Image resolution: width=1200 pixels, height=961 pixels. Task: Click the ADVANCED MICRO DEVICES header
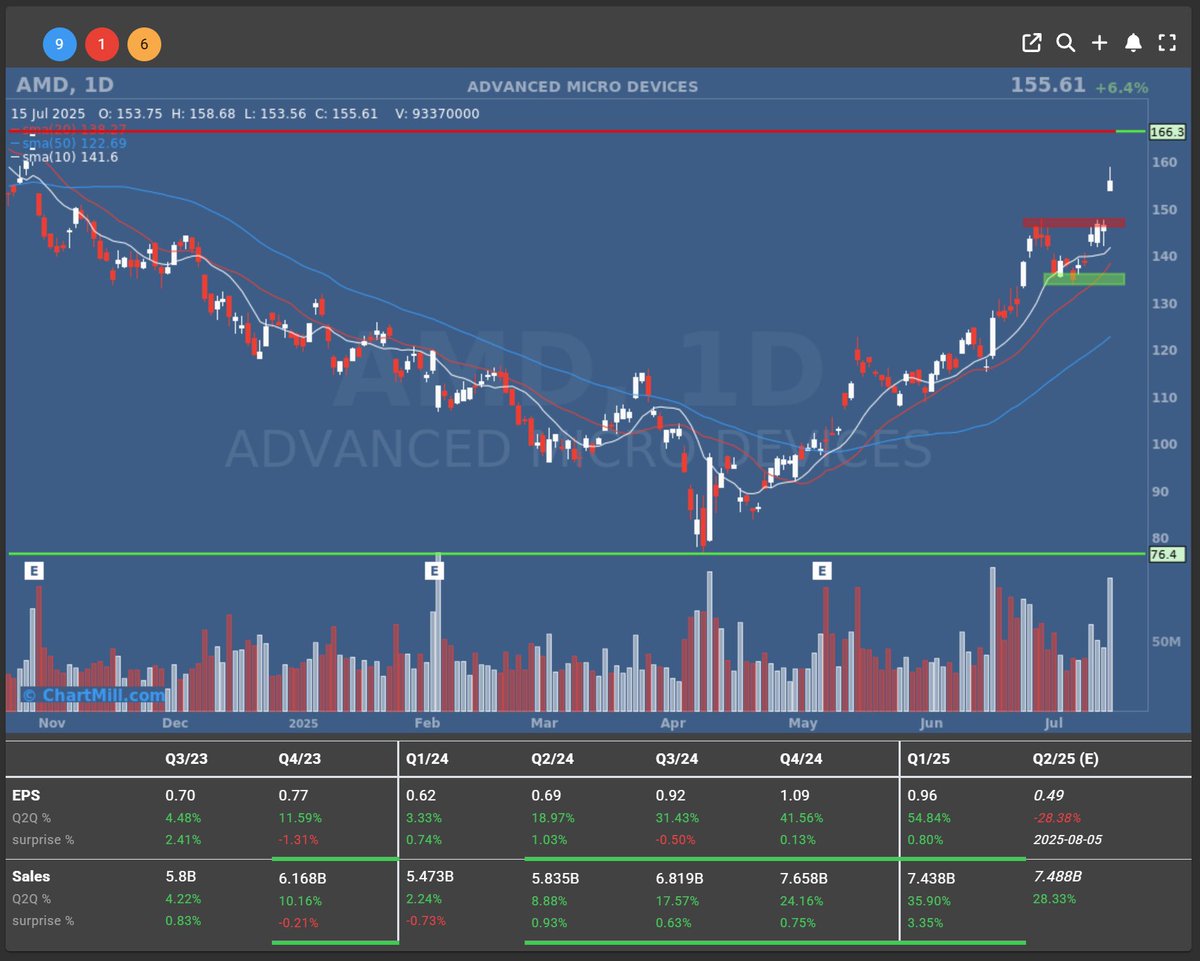pyautogui.click(x=583, y=88)
